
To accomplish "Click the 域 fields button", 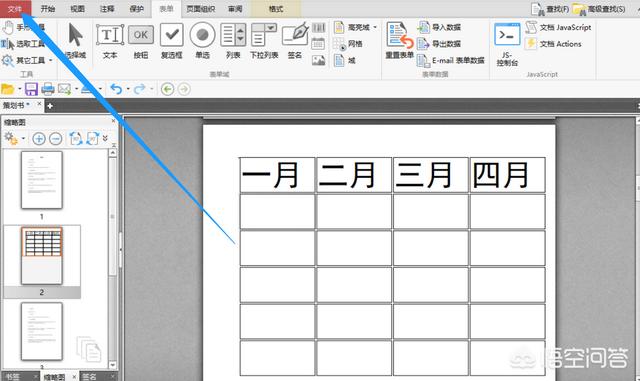I will point(345,60).
